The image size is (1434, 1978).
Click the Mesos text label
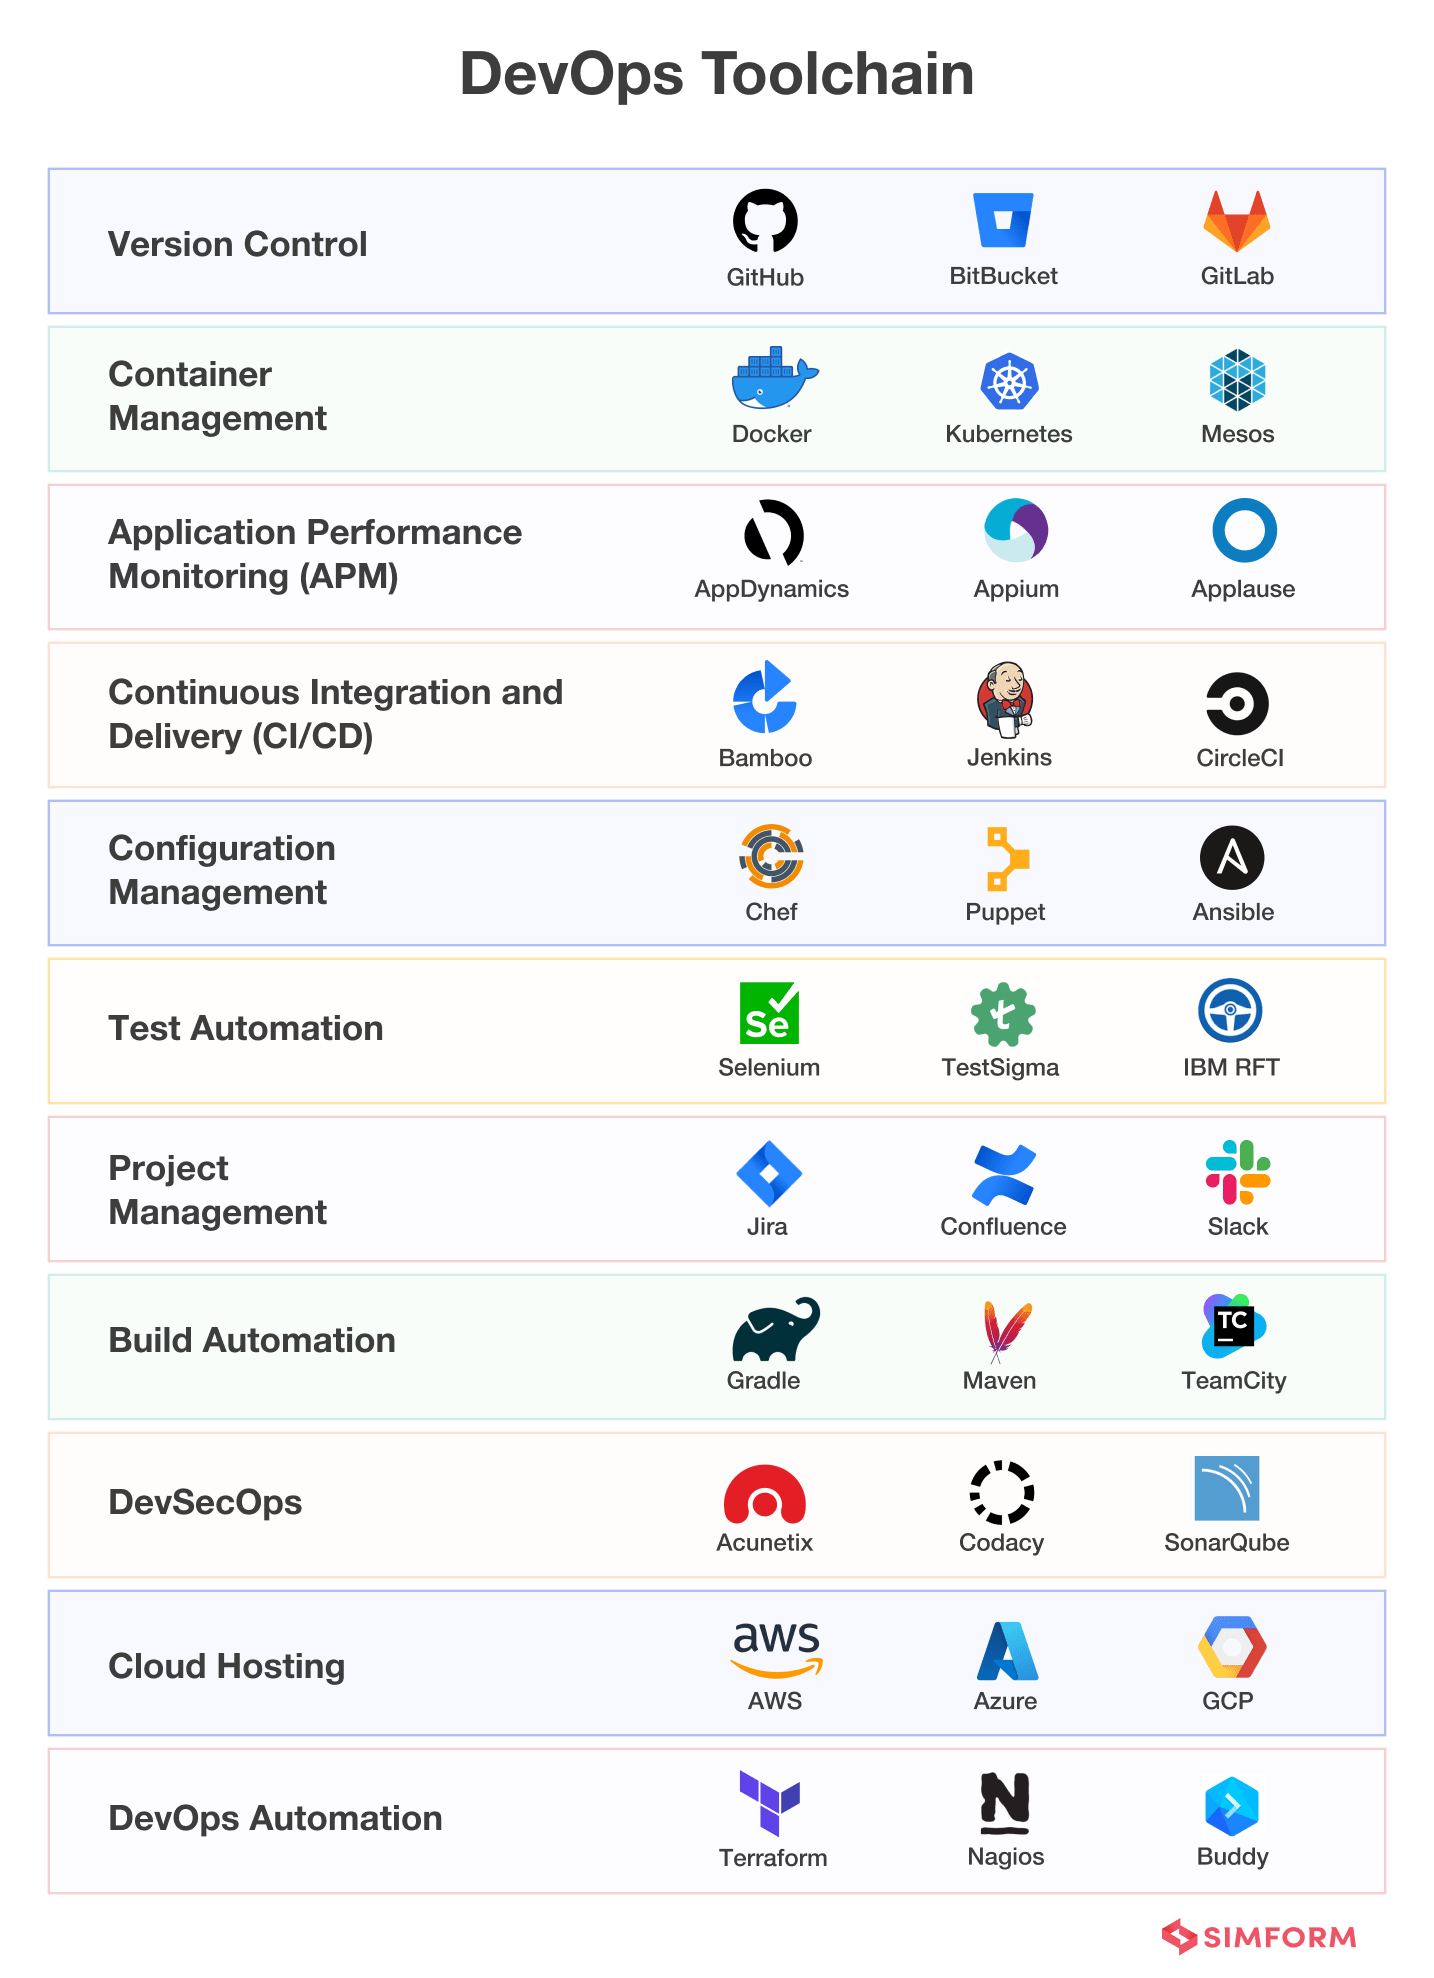tap(1238, 434)
